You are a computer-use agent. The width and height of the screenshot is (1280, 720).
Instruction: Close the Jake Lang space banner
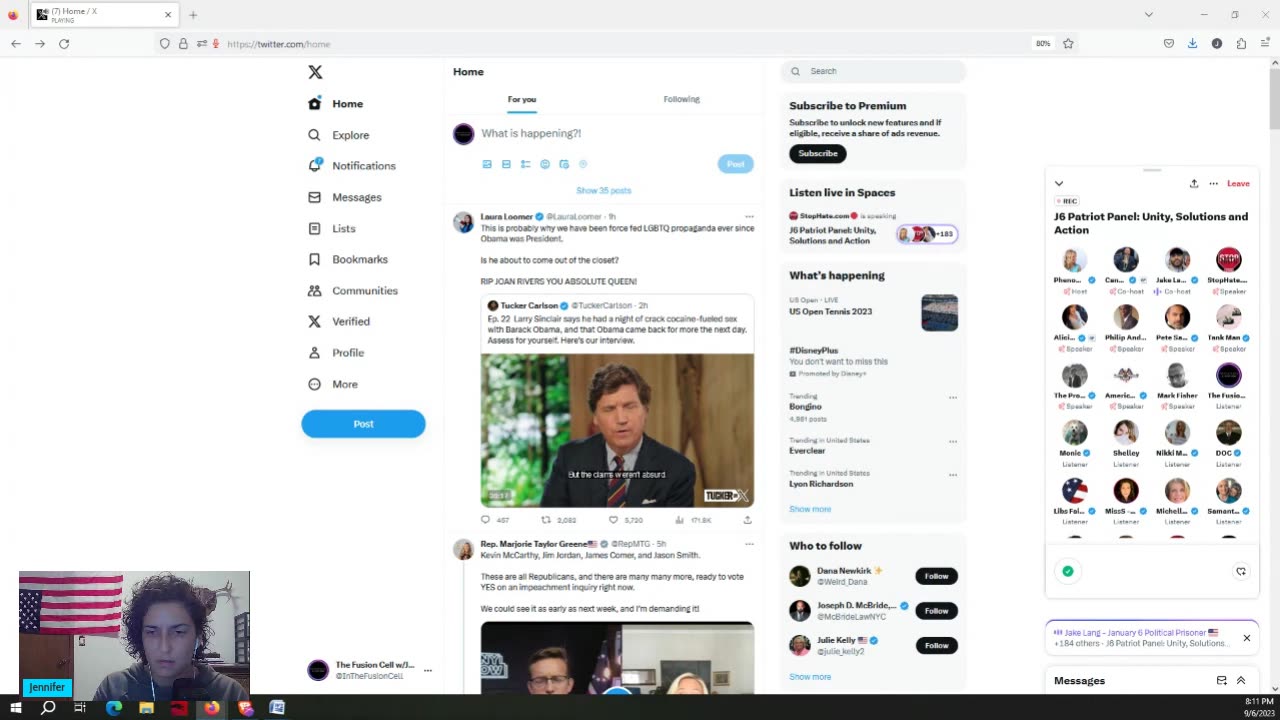(1246, 638)
